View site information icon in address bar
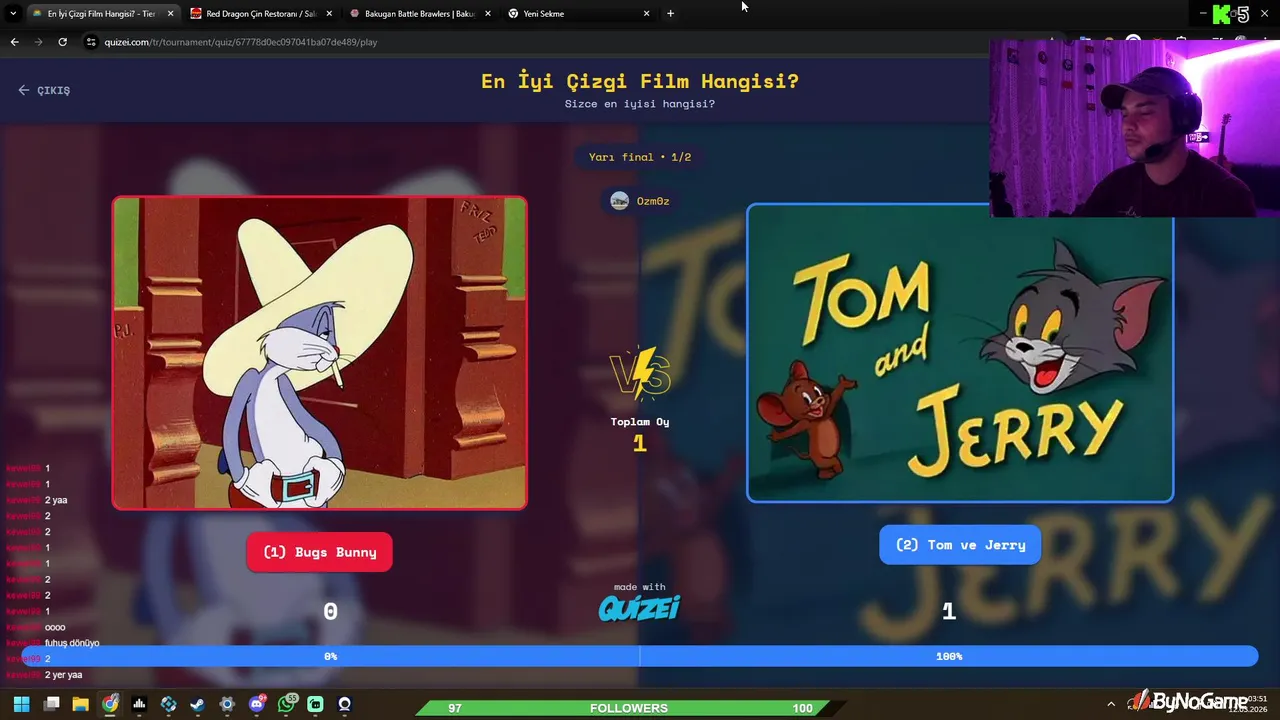Screen dimensions: 1280x720 coord(91,42)
